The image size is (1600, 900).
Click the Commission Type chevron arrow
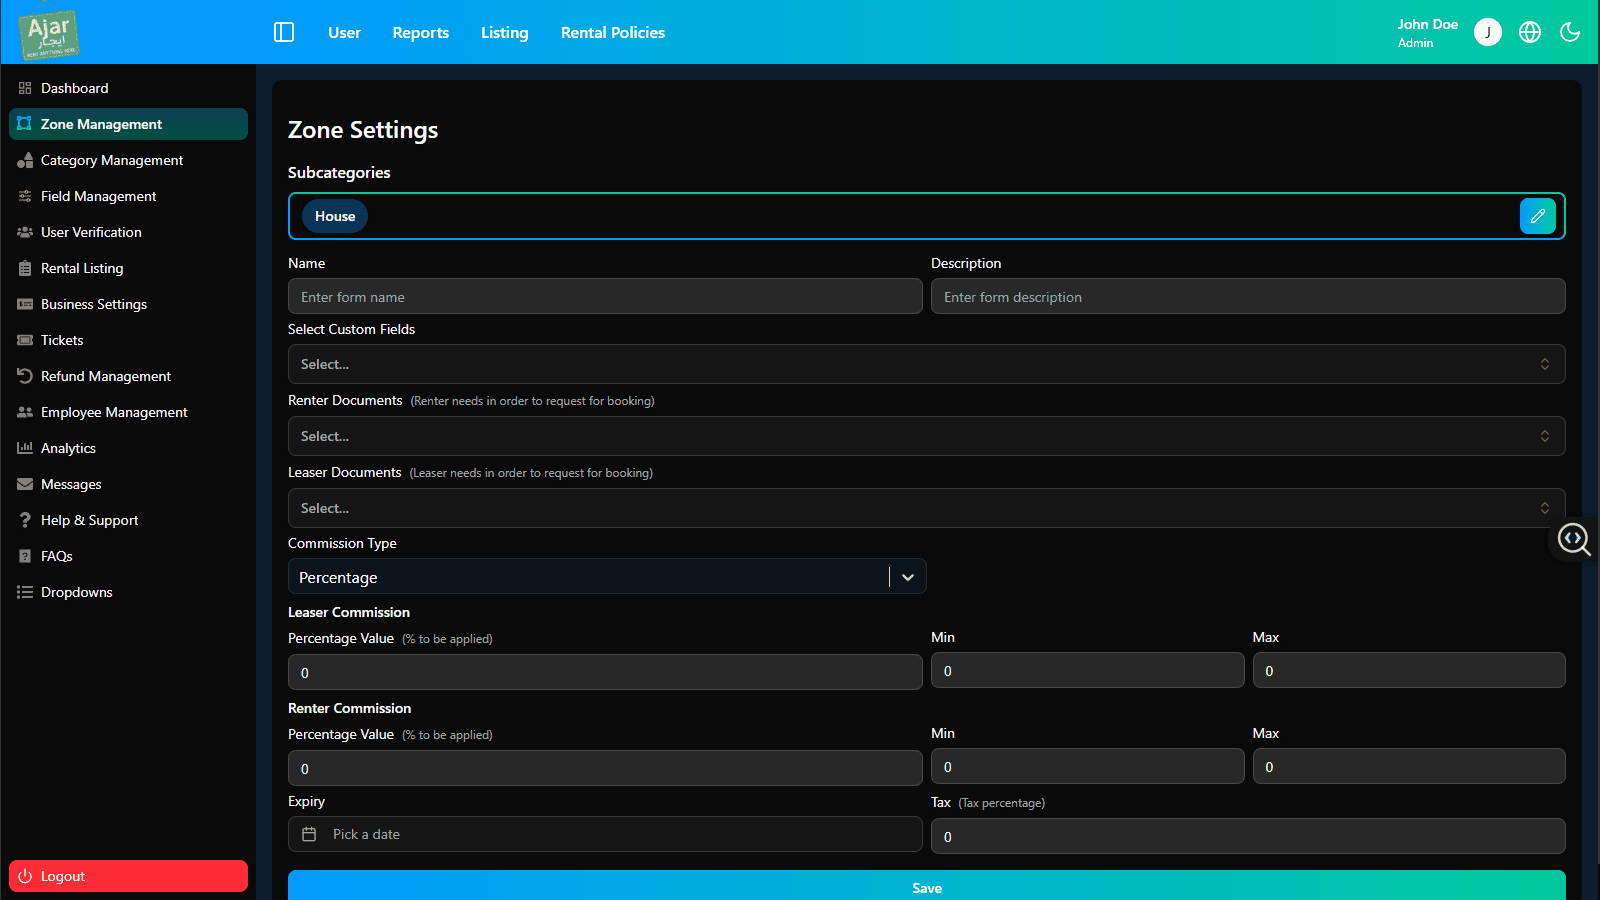(908, 577)
